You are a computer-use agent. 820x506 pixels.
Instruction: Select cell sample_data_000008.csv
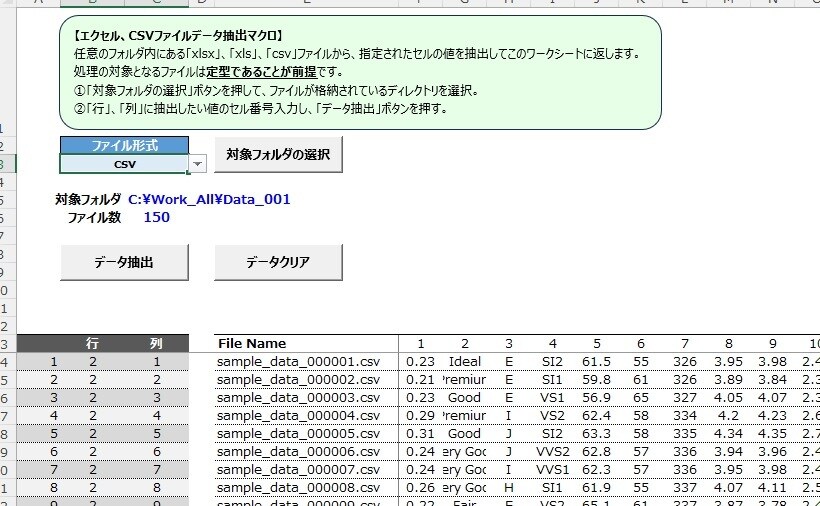(306, 488)
